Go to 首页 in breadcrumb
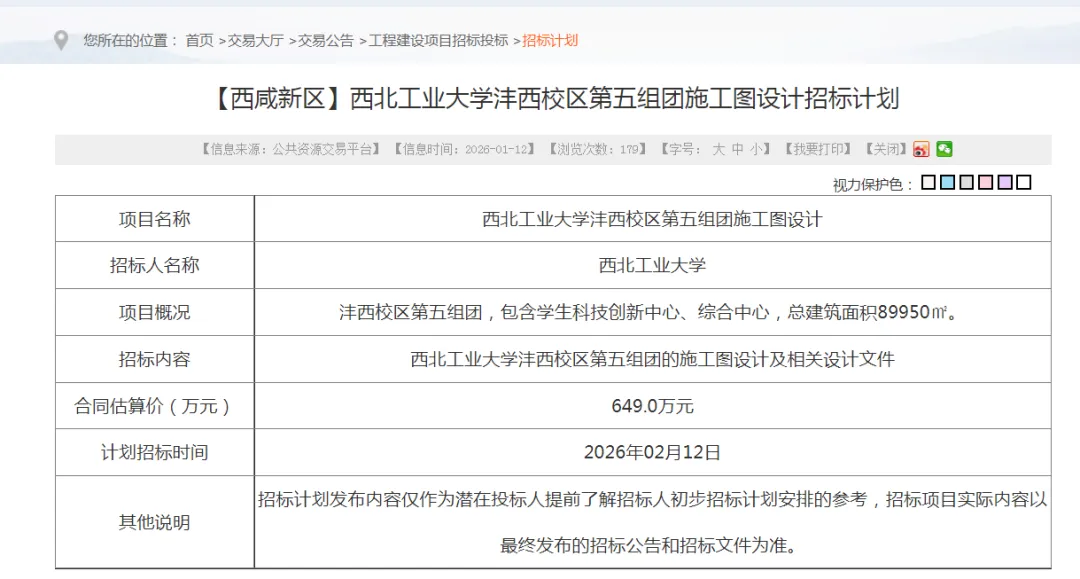This screenshot has width=1080, height=579. click(200, 41)
